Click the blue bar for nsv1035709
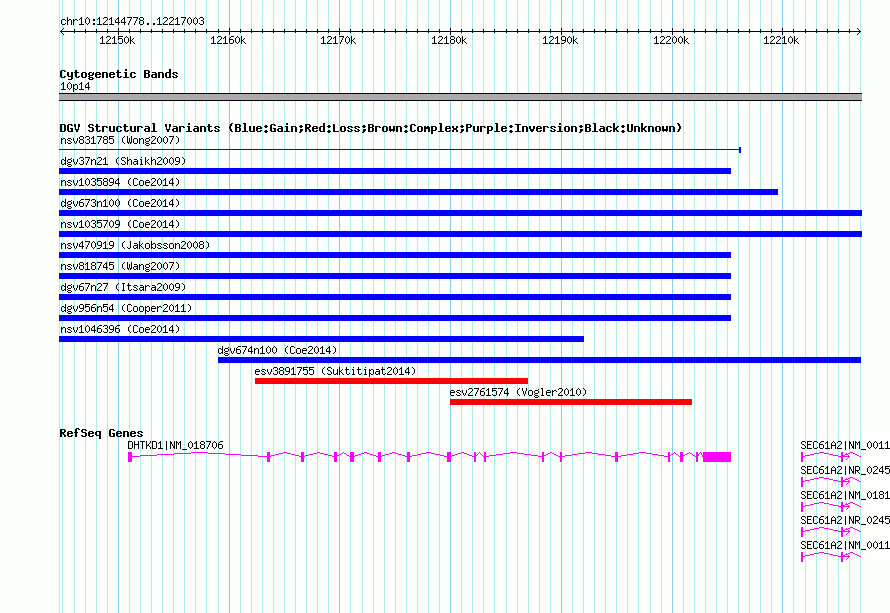The height and width of the screenshot is (613, 890). pyautogui.click(x=460, y=234)
